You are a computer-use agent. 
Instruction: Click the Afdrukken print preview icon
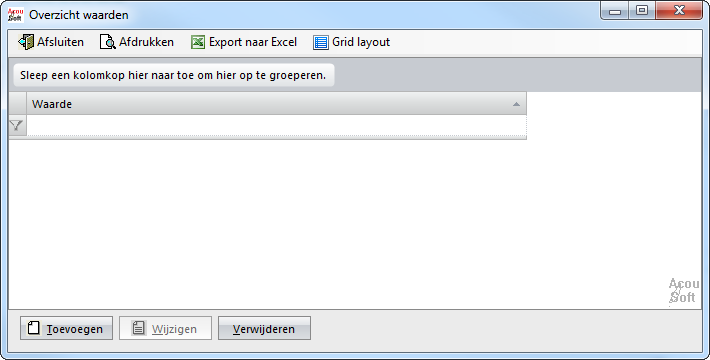coord(108,42)
